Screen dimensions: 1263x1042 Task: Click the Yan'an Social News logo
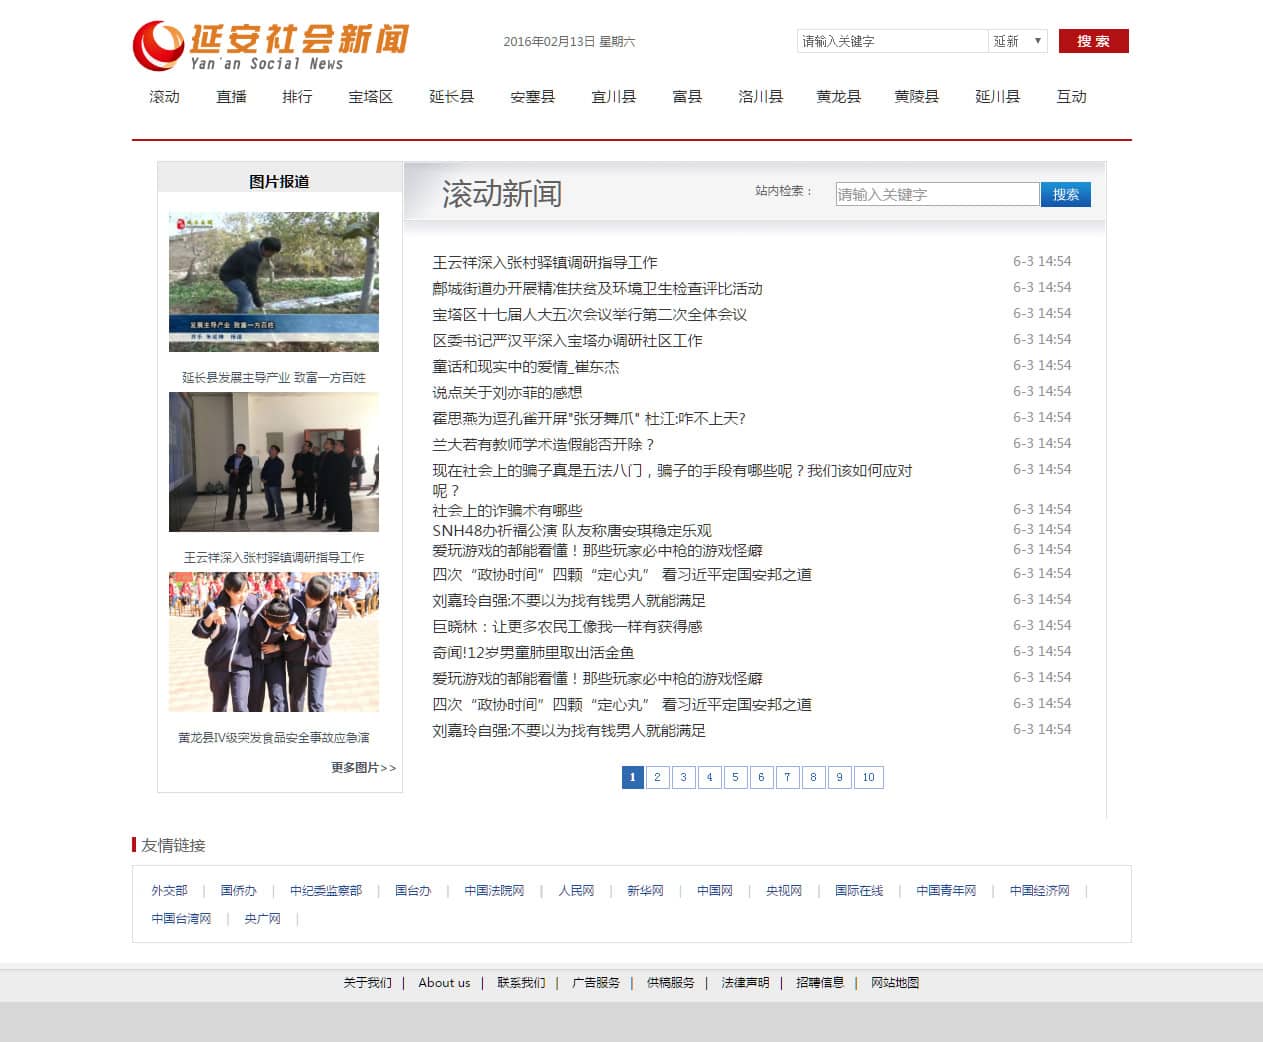tap(271, 46)
